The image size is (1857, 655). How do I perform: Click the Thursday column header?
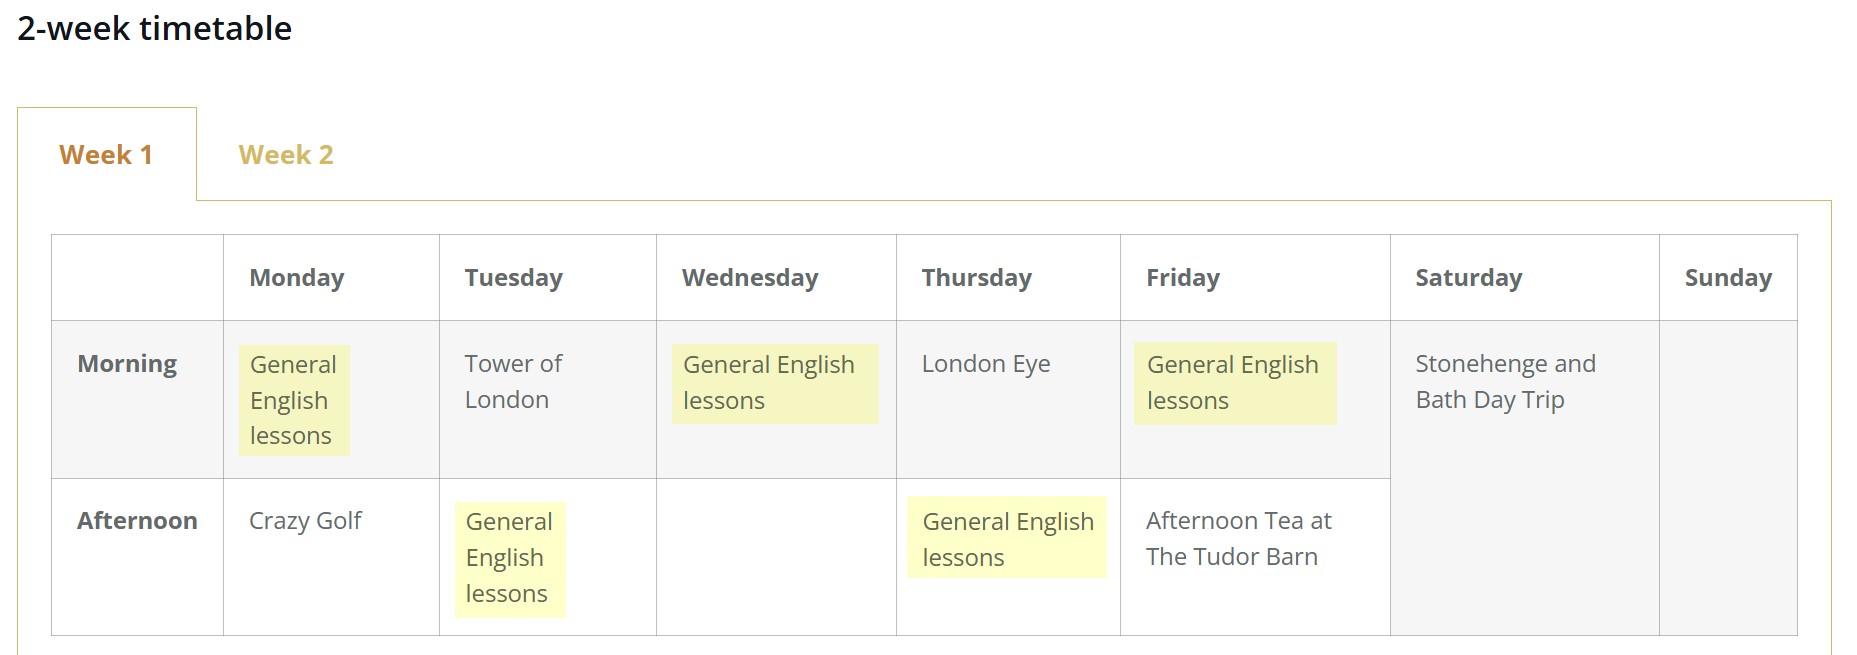coord(977,277)
